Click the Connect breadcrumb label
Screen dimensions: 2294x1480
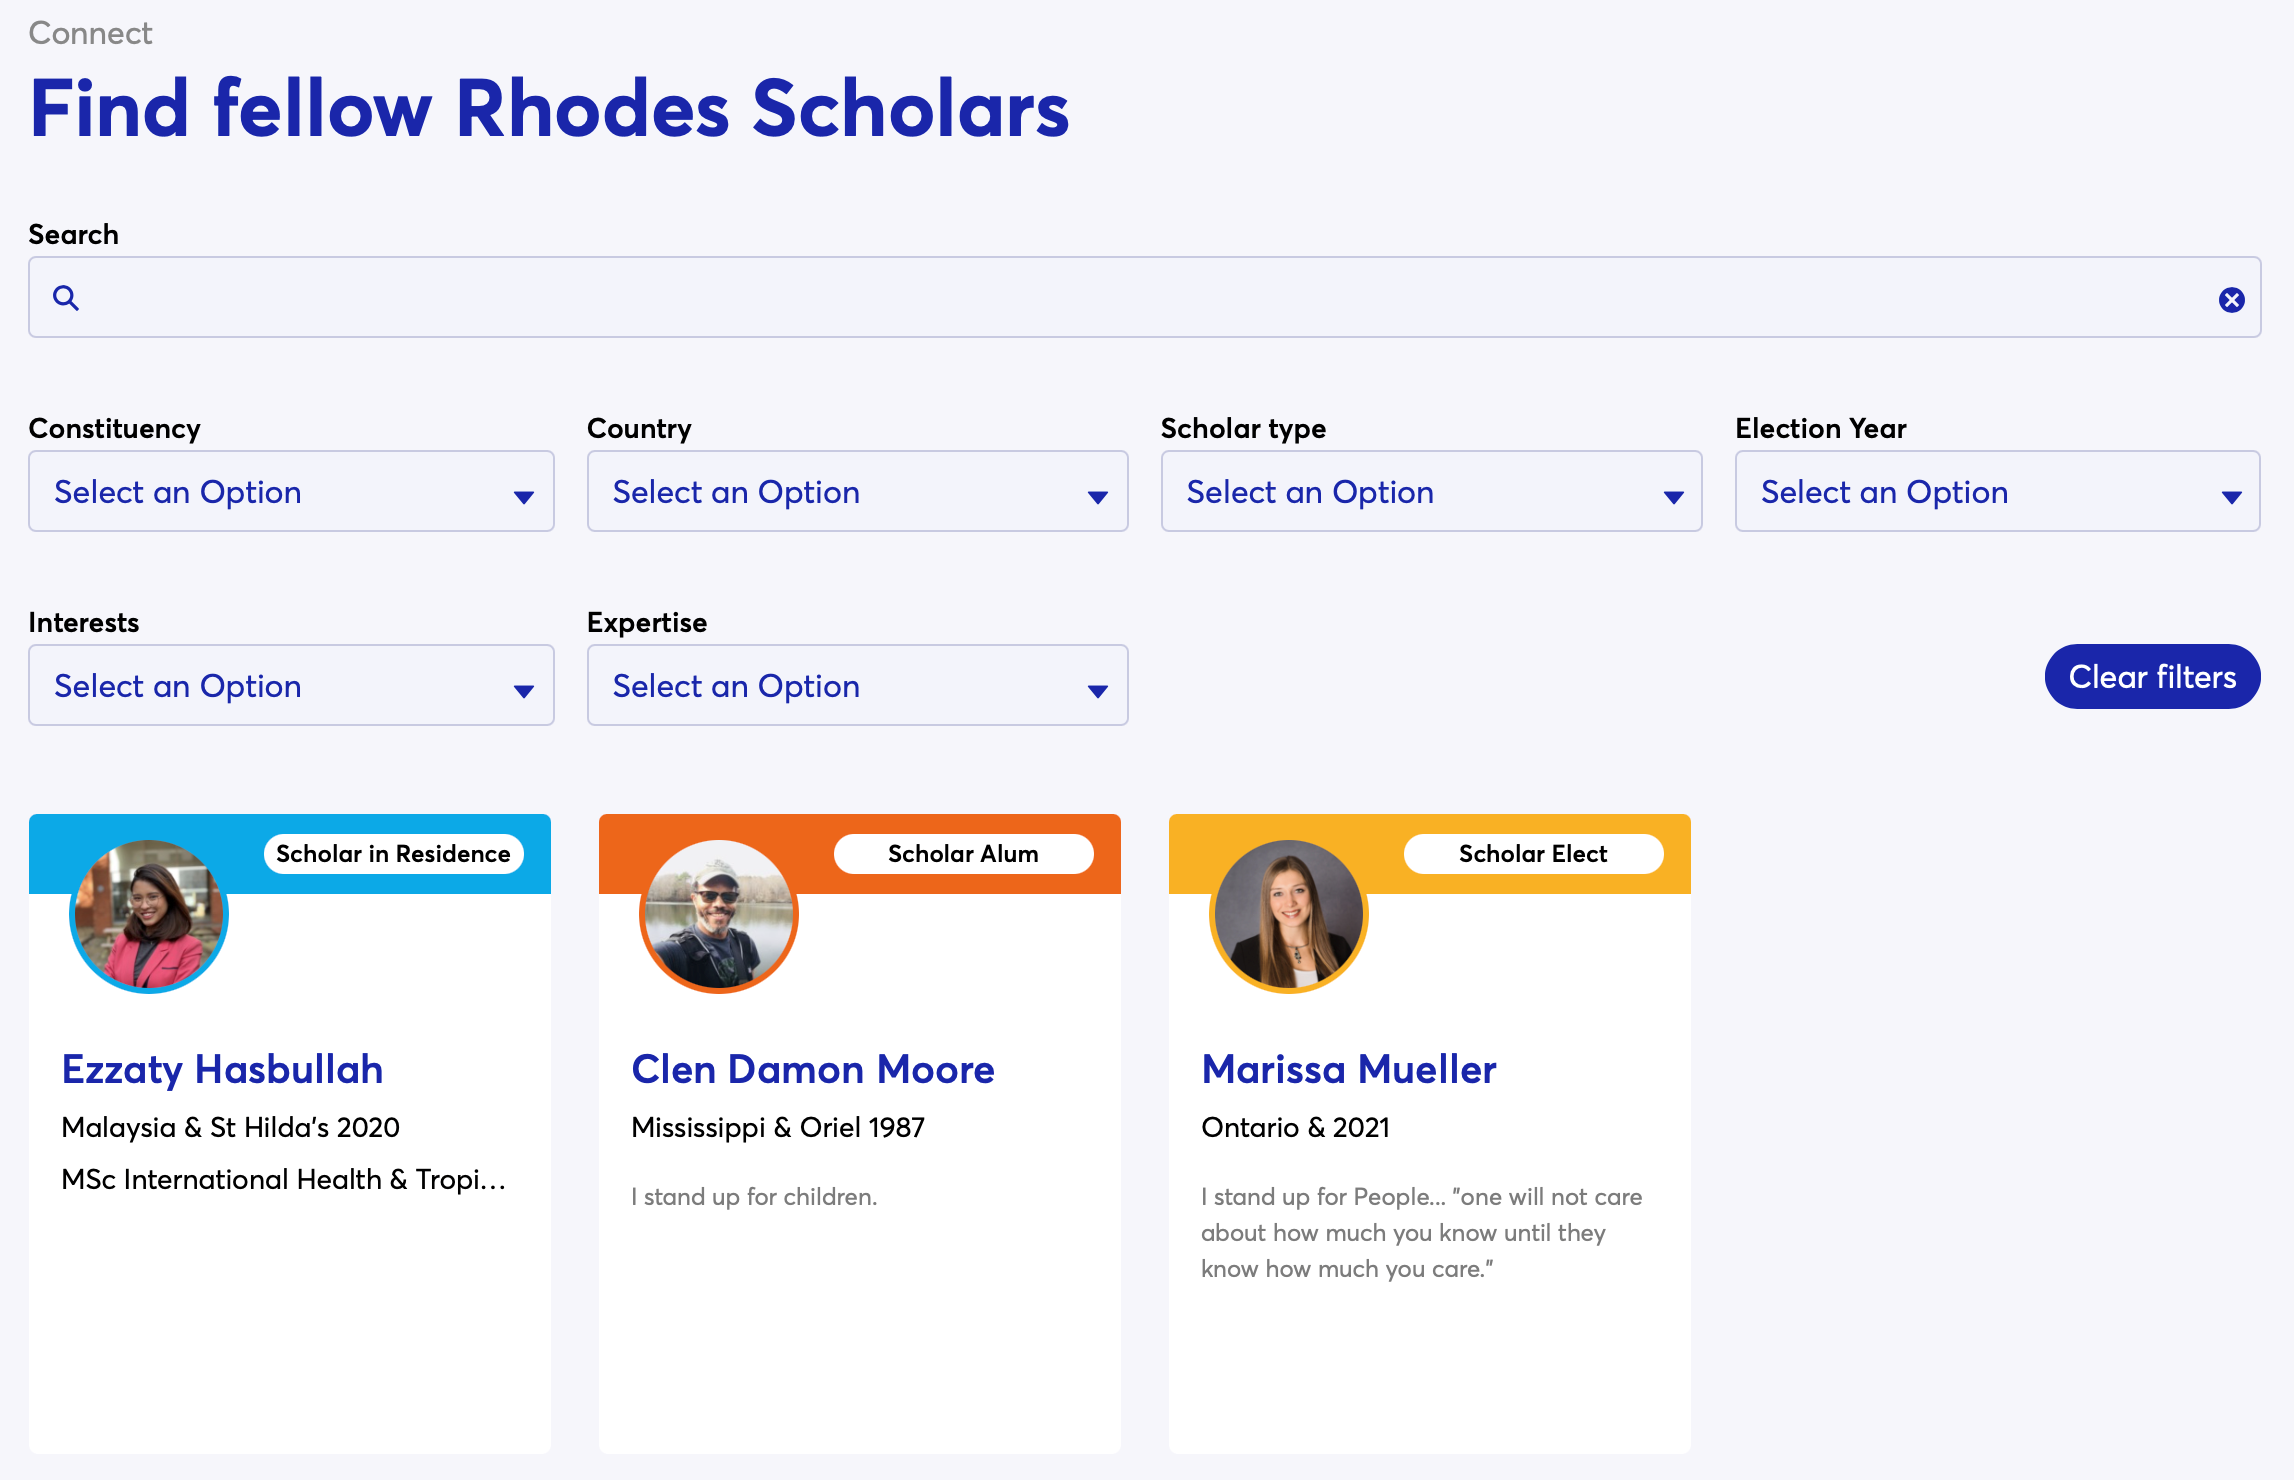90,32
